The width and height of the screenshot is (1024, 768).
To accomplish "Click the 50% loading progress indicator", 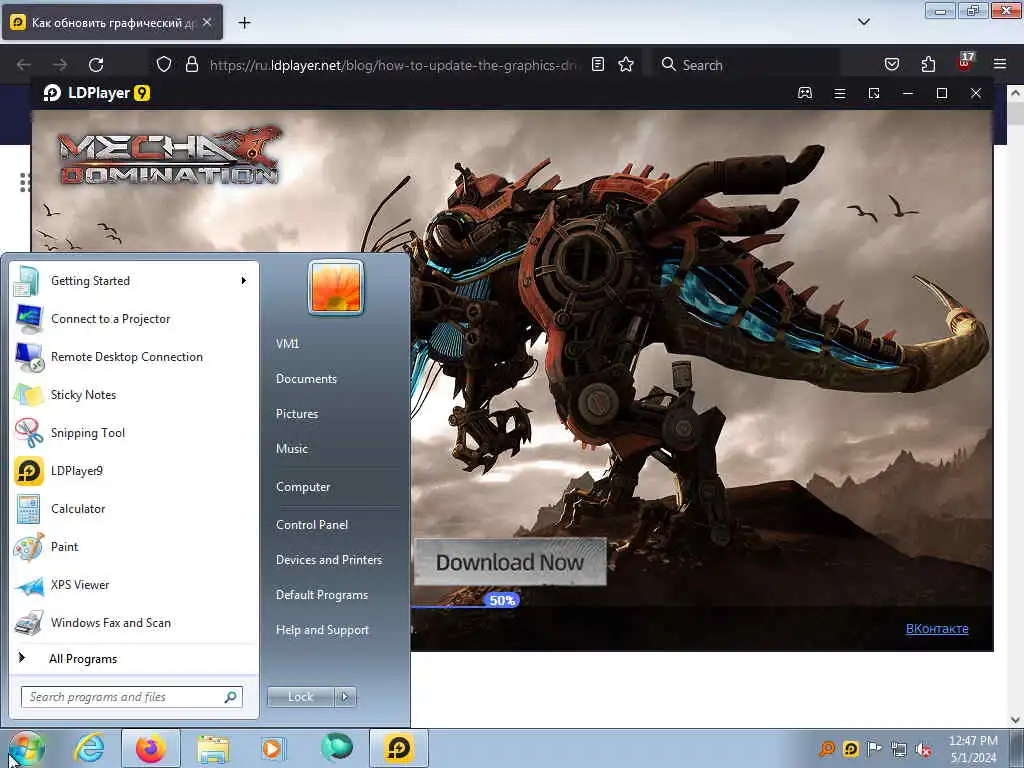I will click(x=502, y=600).
